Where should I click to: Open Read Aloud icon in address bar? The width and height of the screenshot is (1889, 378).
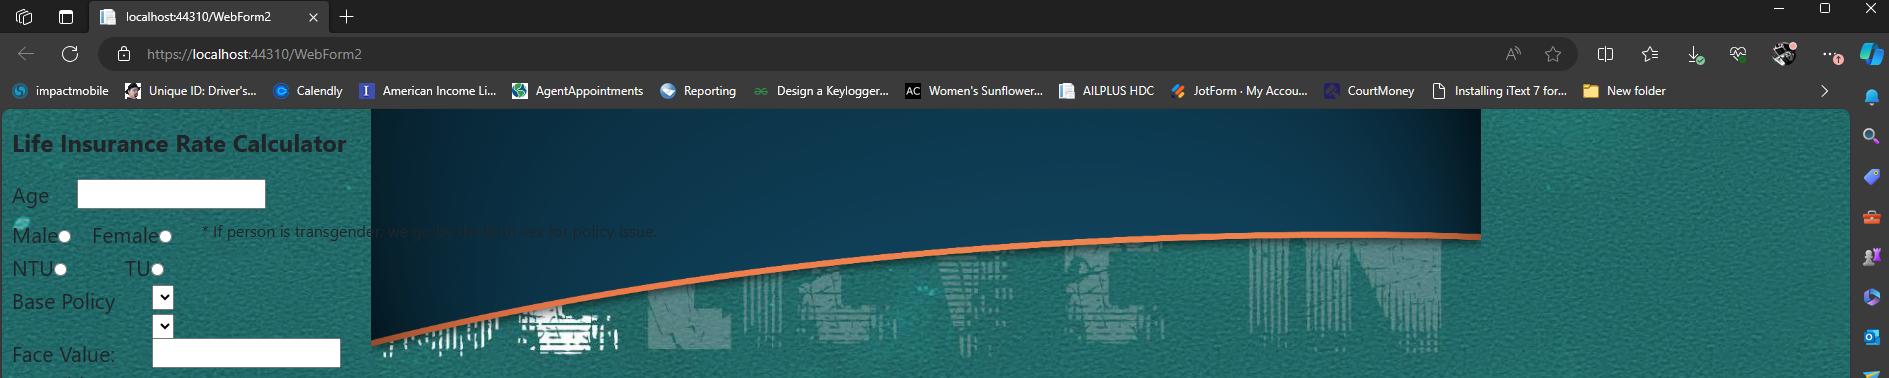point(1513,54)
